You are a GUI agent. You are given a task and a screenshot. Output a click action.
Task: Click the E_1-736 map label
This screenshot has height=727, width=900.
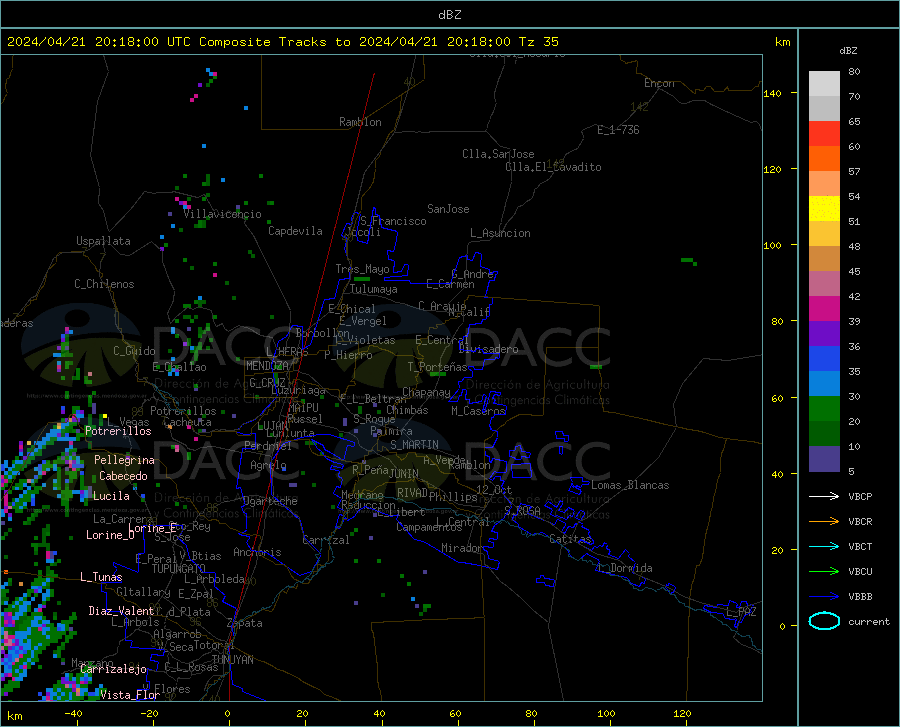(x=618, y=130)
